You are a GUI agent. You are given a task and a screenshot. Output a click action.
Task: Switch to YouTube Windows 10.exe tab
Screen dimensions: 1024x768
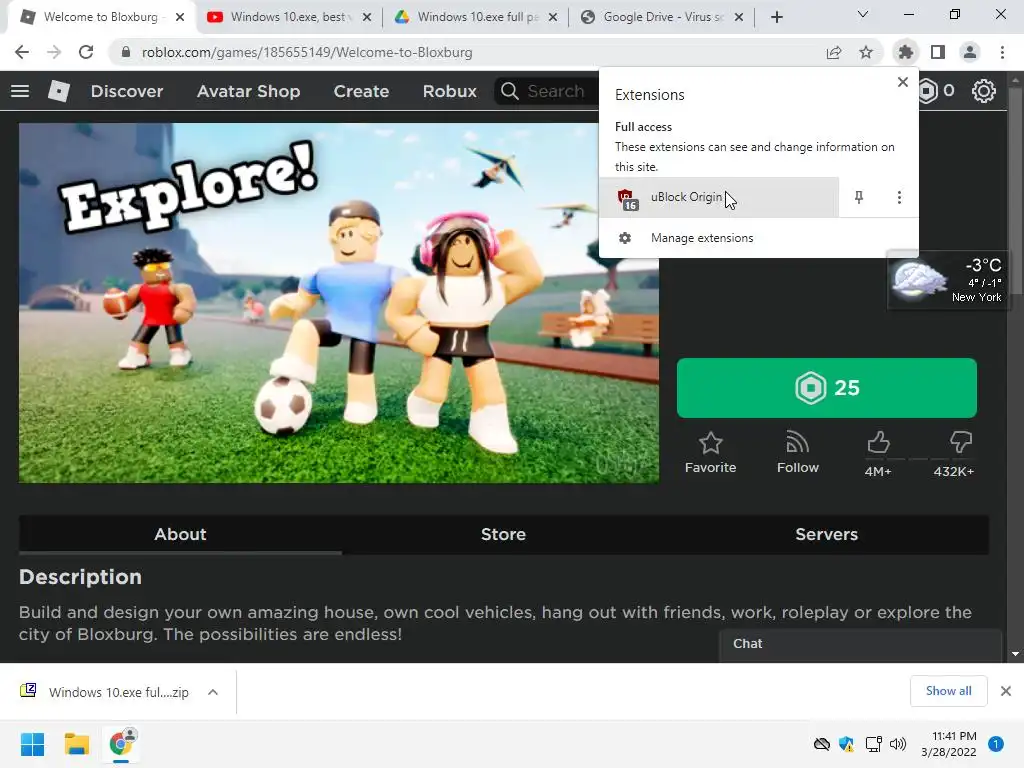pos(288,17)
